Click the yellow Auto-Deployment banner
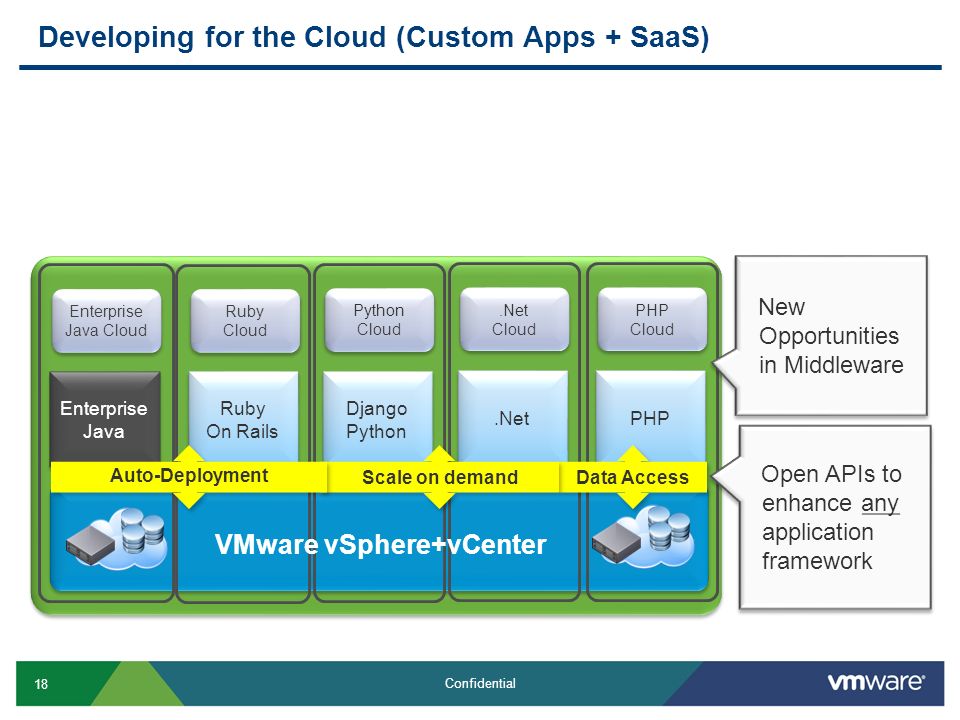Viewport: 960px width, 720px height. pos(189,477)
